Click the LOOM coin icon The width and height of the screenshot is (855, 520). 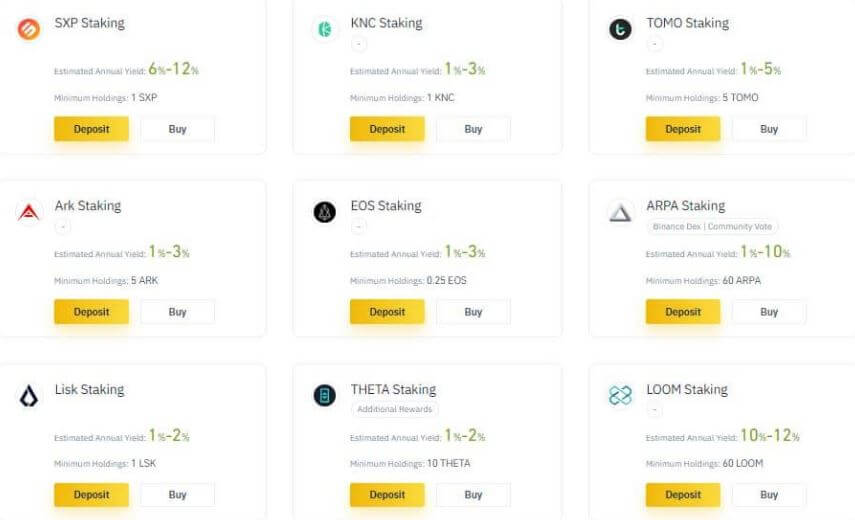[620, 396]
